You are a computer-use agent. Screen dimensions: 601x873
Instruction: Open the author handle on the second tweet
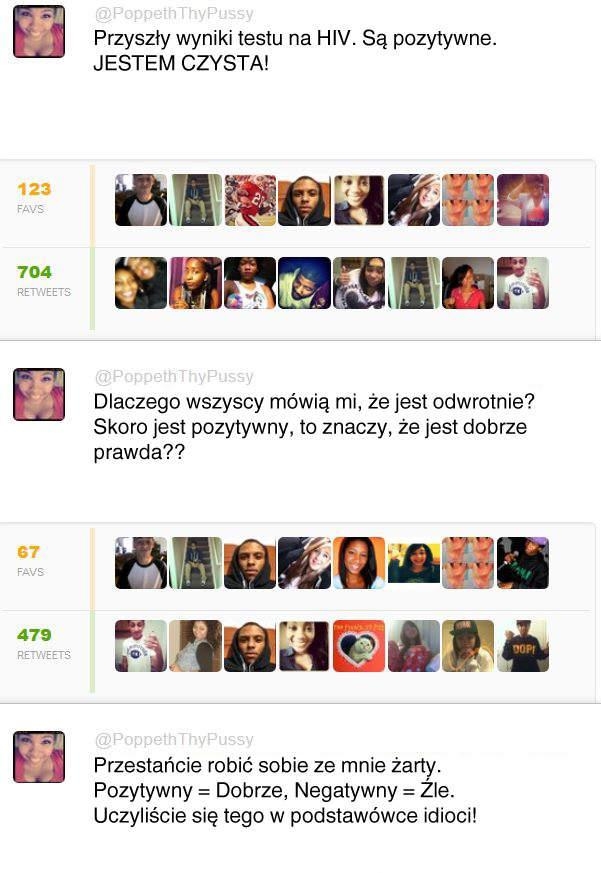(x=174, y=376)
